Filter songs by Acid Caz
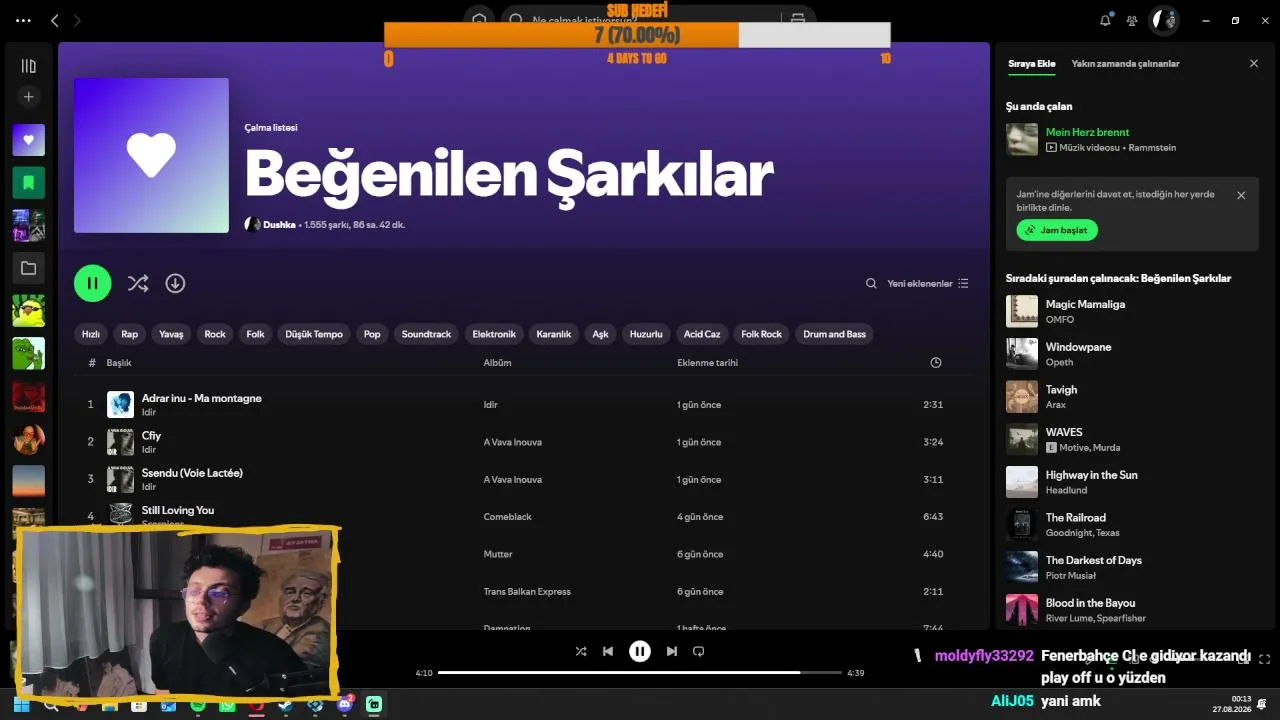The width and height of the screenshot is (1280, 720). click(702, 334)
